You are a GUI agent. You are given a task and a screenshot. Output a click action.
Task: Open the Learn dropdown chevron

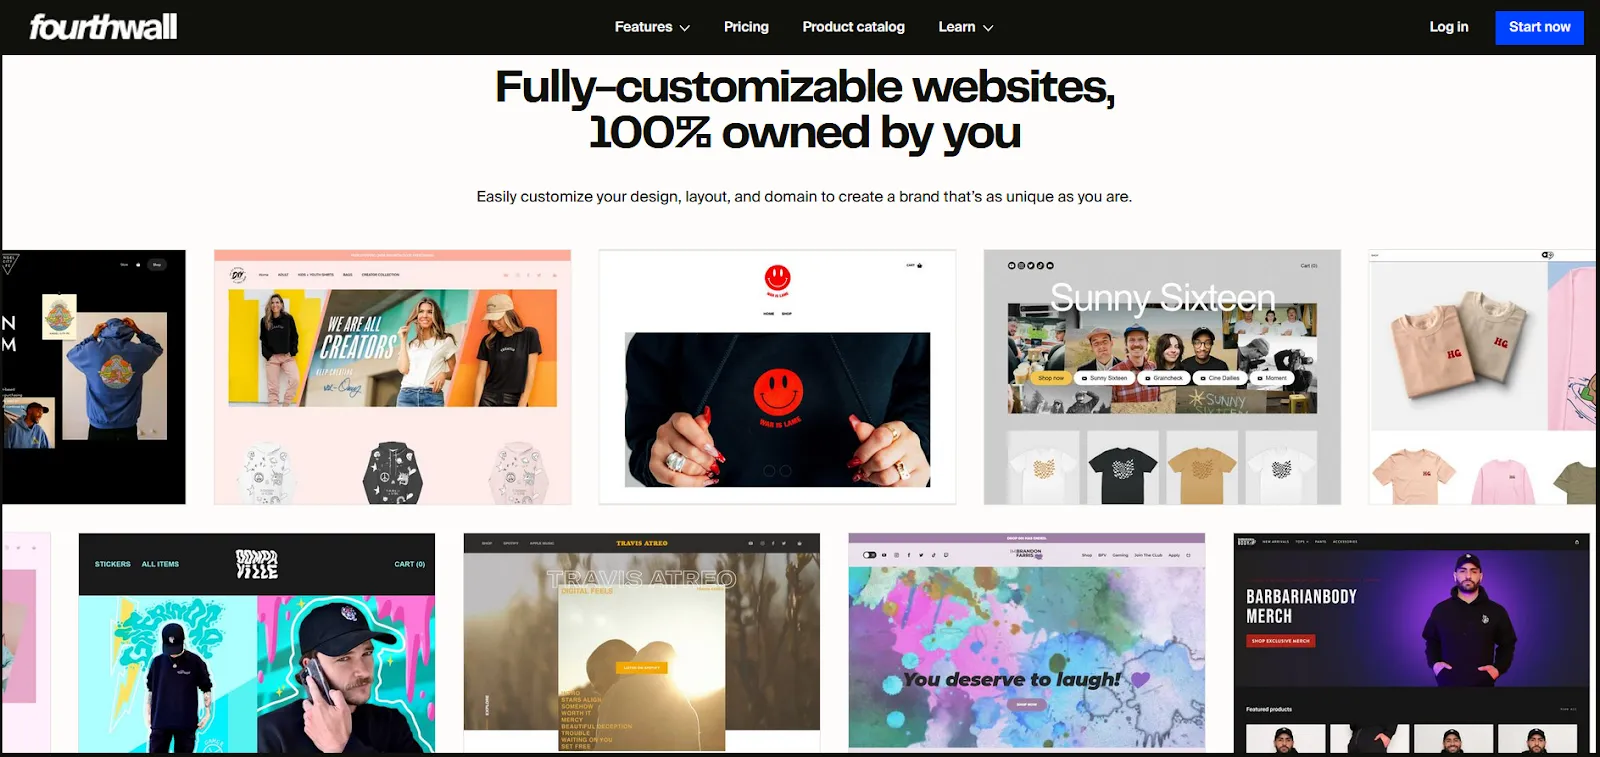[x=988, y=28]
